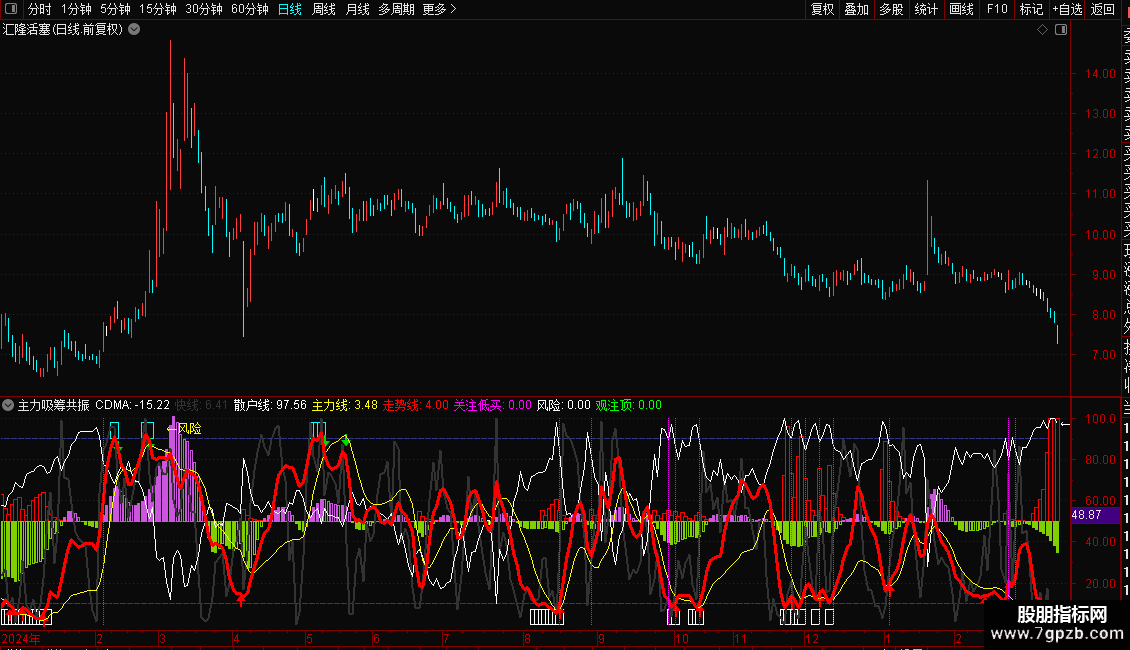Expand the 汇隆活塞 stock title dropdown
This screenshot has height=650, width=1130.
pyautogui.click(x=135, y=30)
